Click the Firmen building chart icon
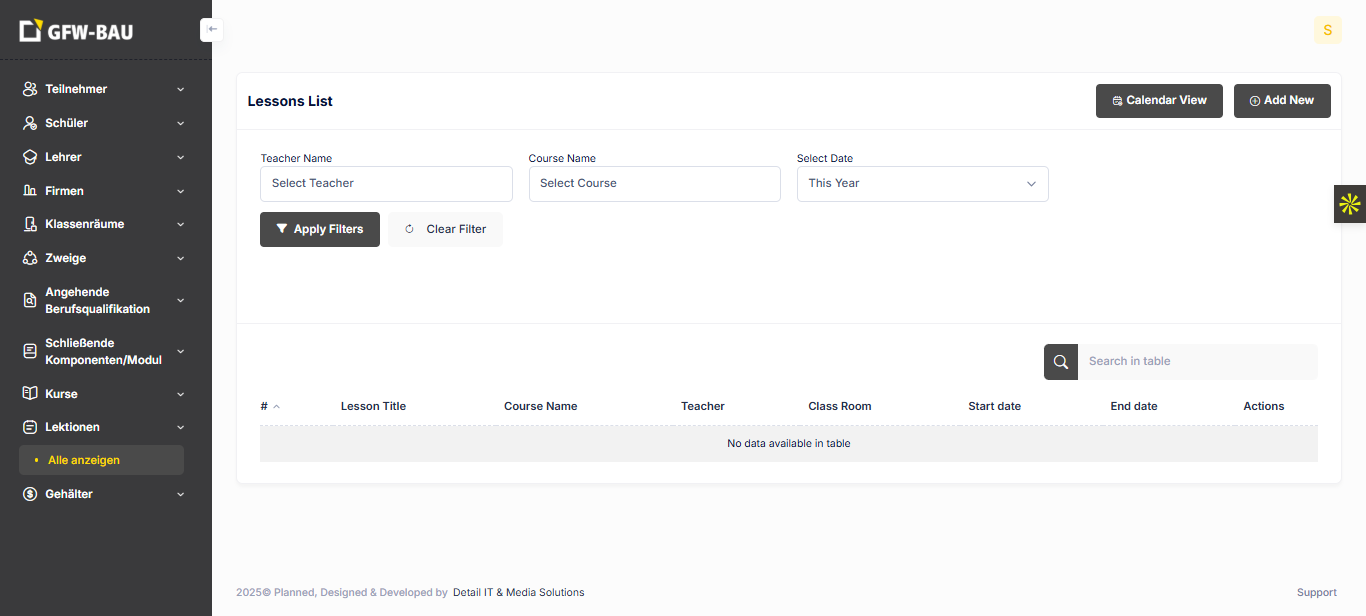This screenshot has height=616, width=1366. pyautogui.click(x=30, y=191)
